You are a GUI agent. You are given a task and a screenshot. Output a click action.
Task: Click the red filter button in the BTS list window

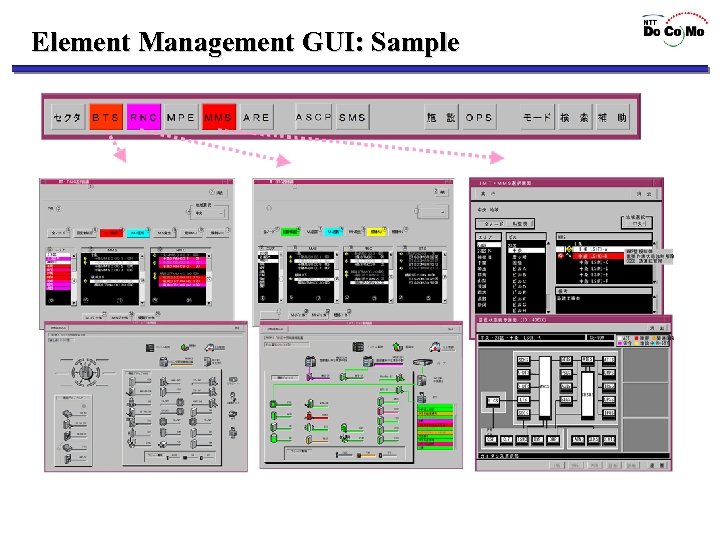(x=112, y=233)
